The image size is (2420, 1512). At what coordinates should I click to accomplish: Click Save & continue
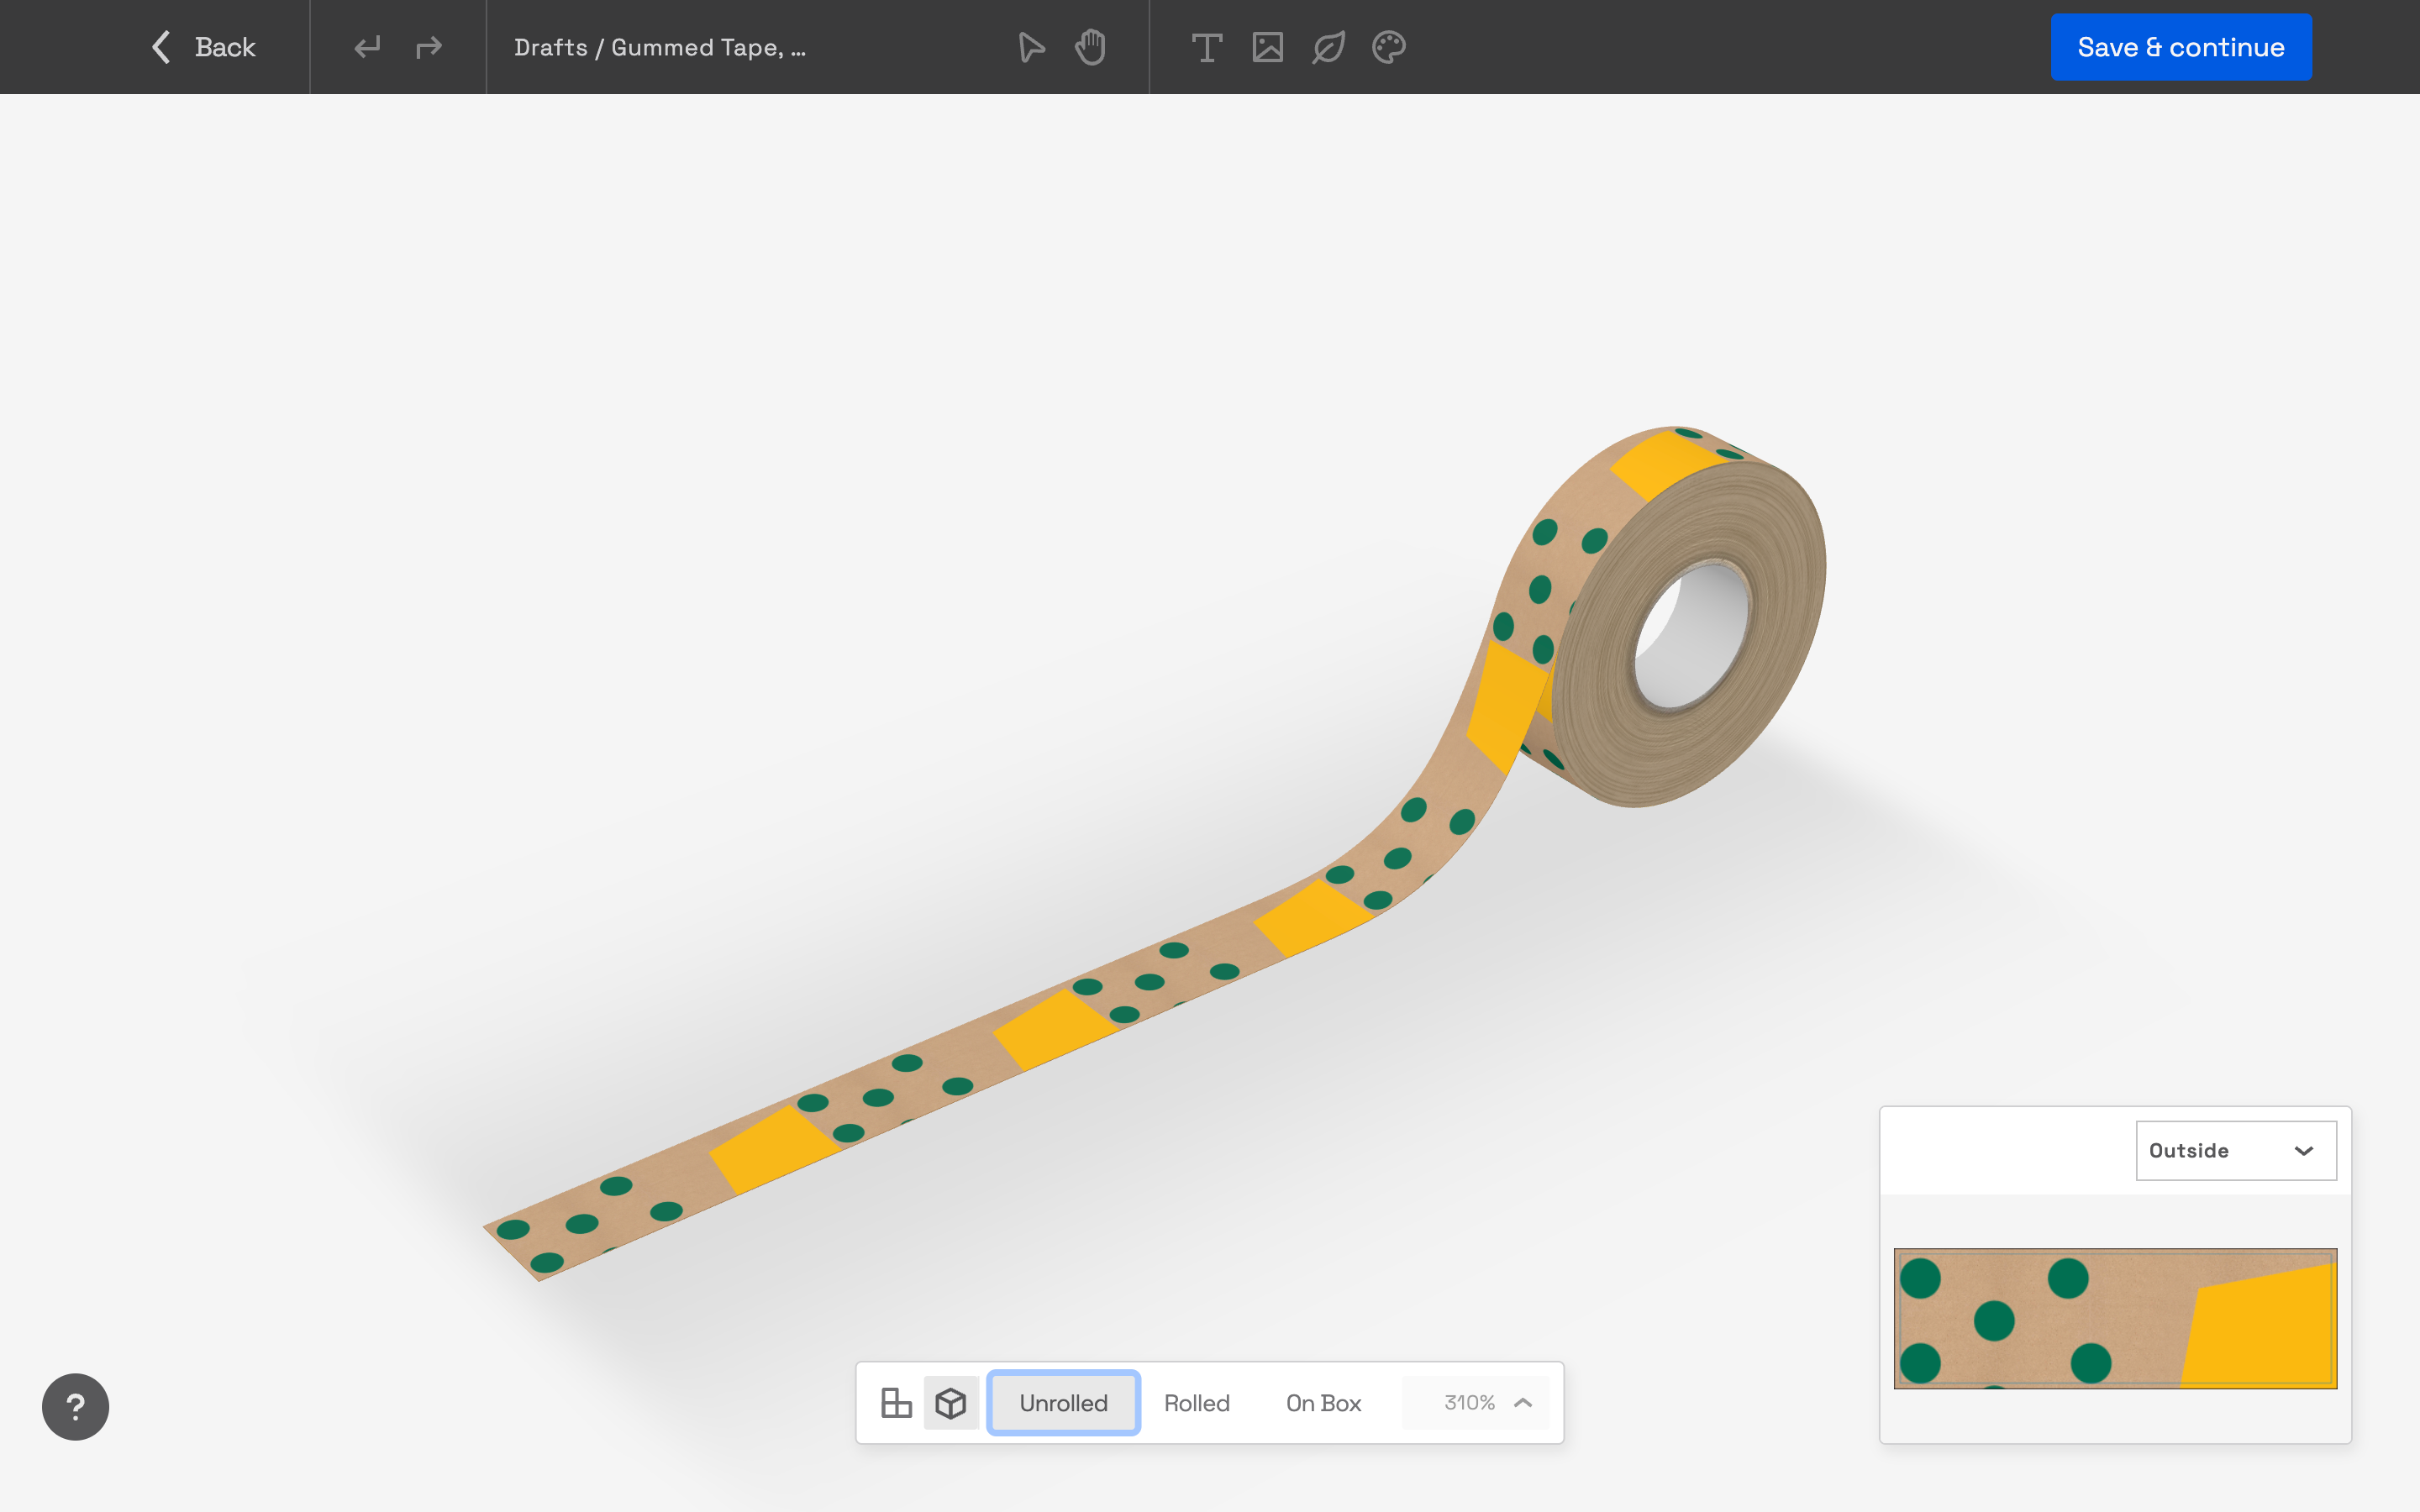2180,47
